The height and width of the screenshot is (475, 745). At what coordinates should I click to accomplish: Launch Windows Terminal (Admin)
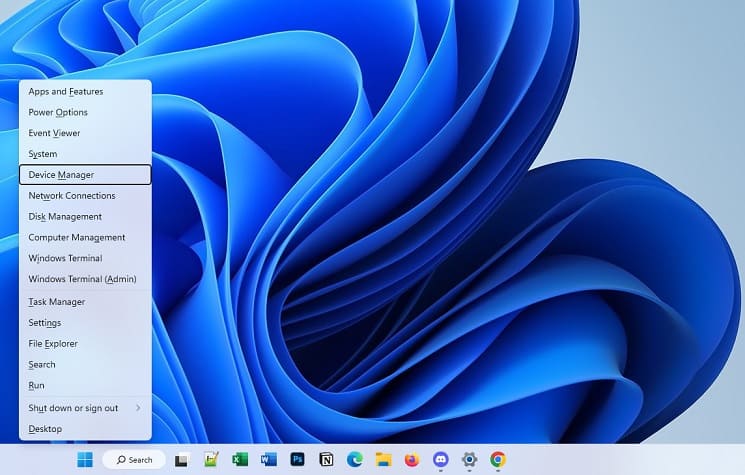(x=86, y=279)
